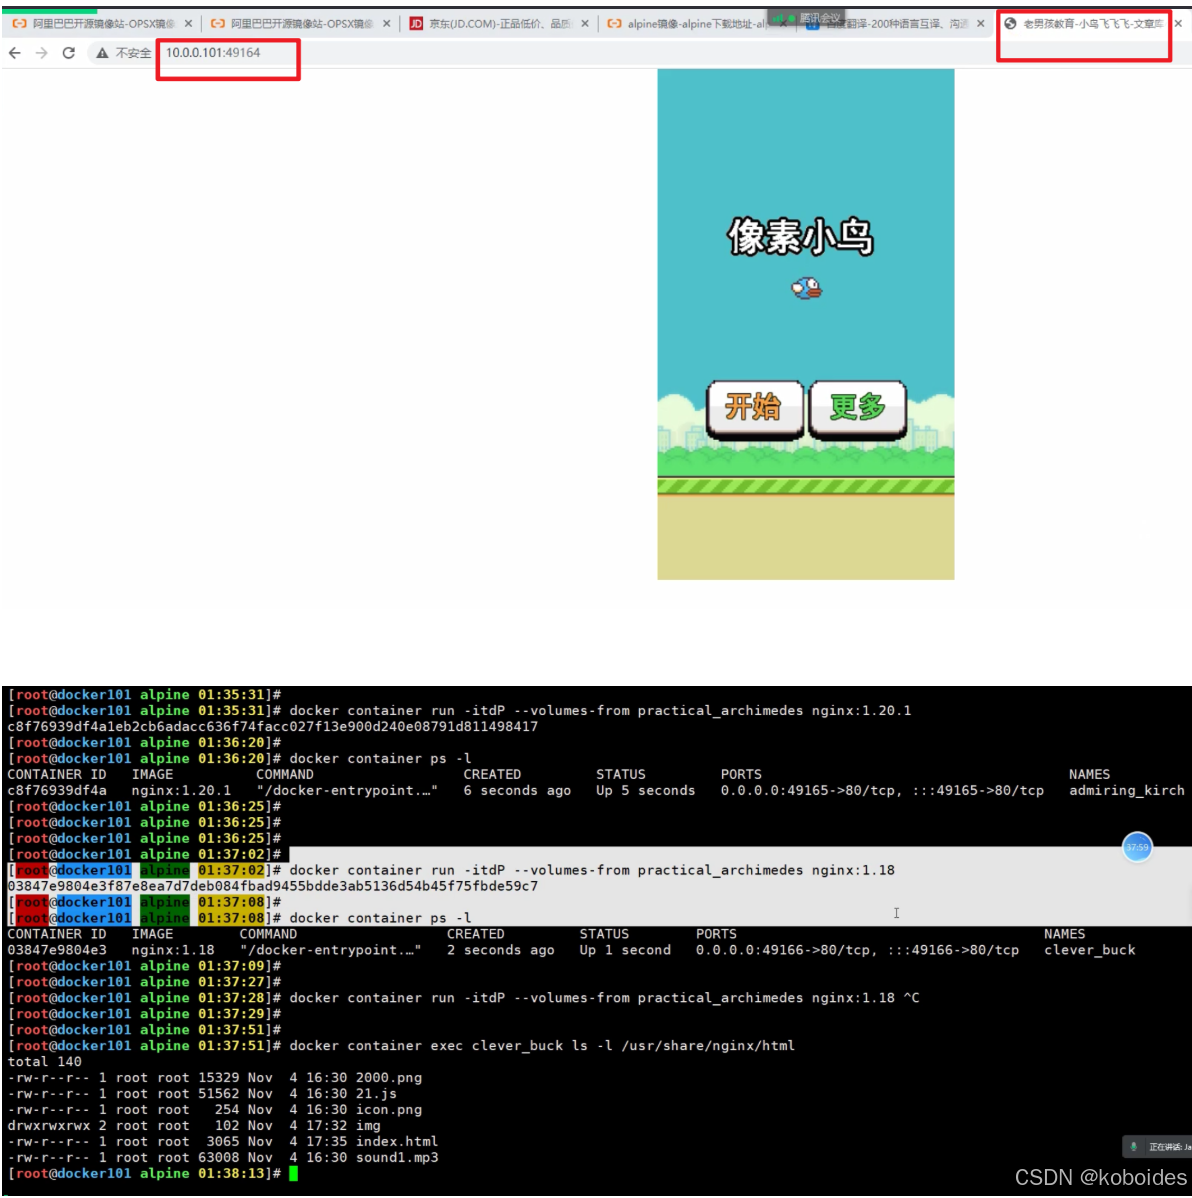Switch to the 京东(JD.COM) tab
The height and width of the screenshot is (1198, 1192).
(x=499, y=24)
